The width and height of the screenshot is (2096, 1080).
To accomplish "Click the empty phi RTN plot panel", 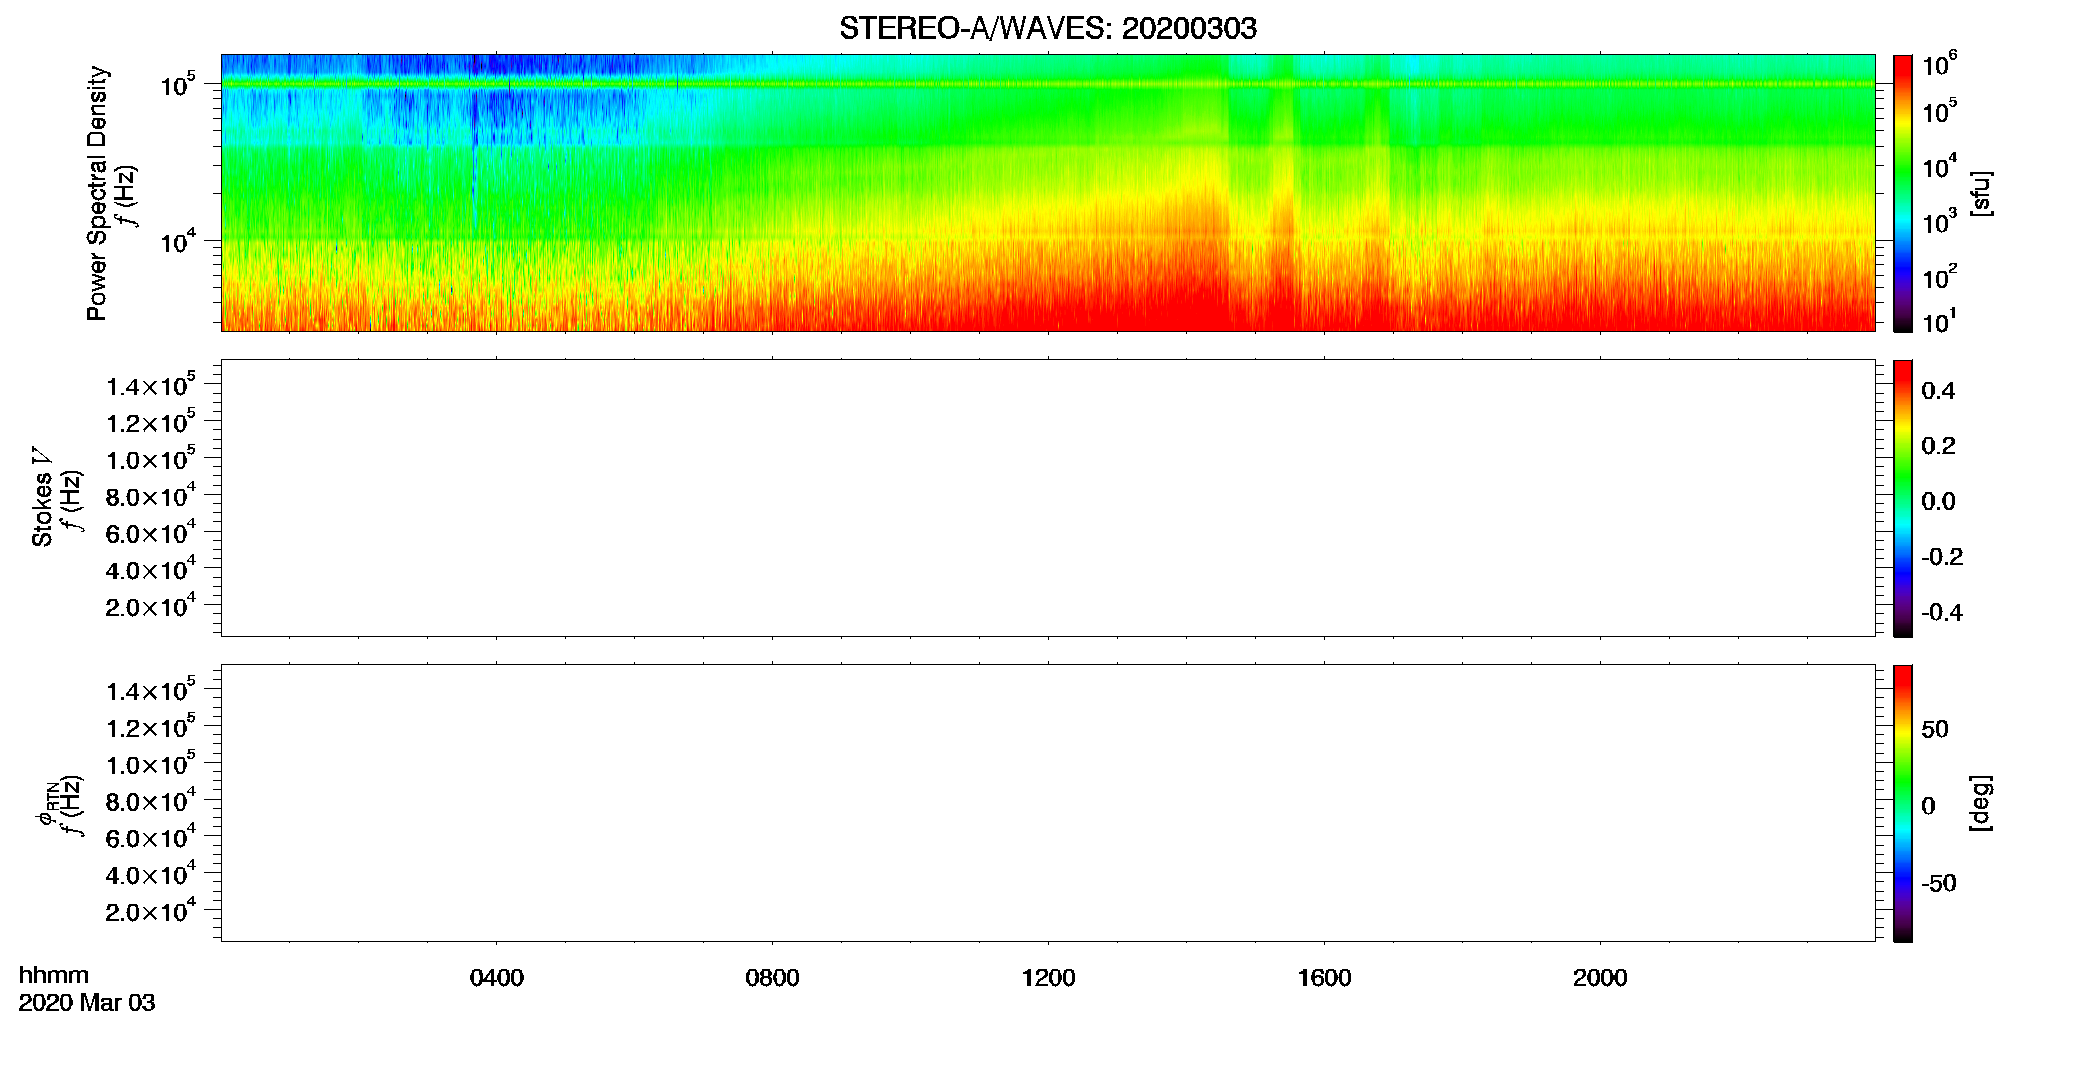I will point(1048,803).
